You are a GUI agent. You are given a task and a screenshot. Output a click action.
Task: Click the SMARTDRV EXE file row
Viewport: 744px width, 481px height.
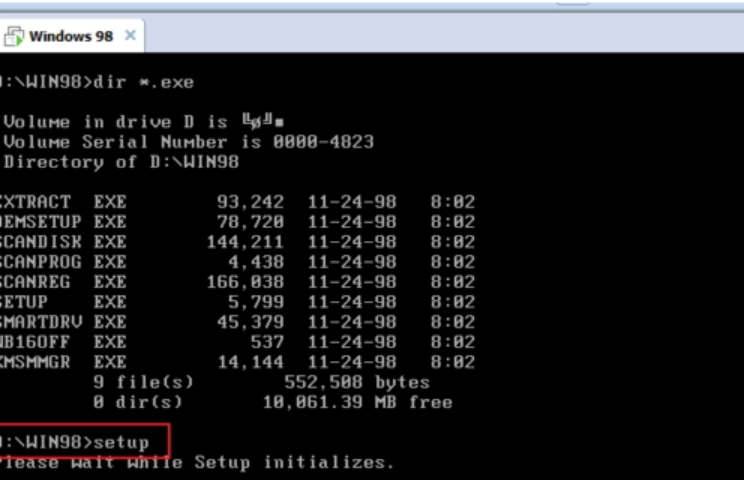pos(237,322)
